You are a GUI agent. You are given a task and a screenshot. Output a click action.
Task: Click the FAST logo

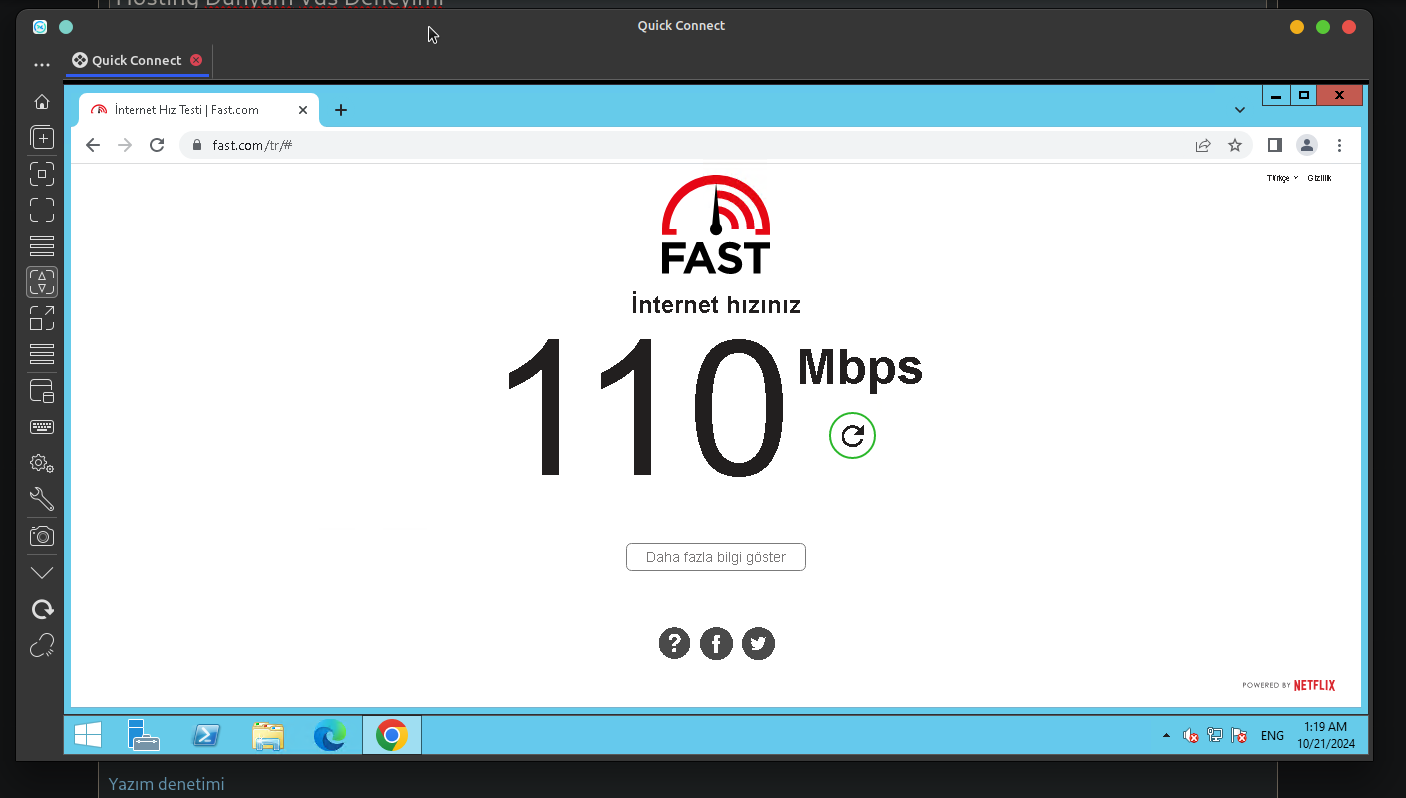[716, 224]
